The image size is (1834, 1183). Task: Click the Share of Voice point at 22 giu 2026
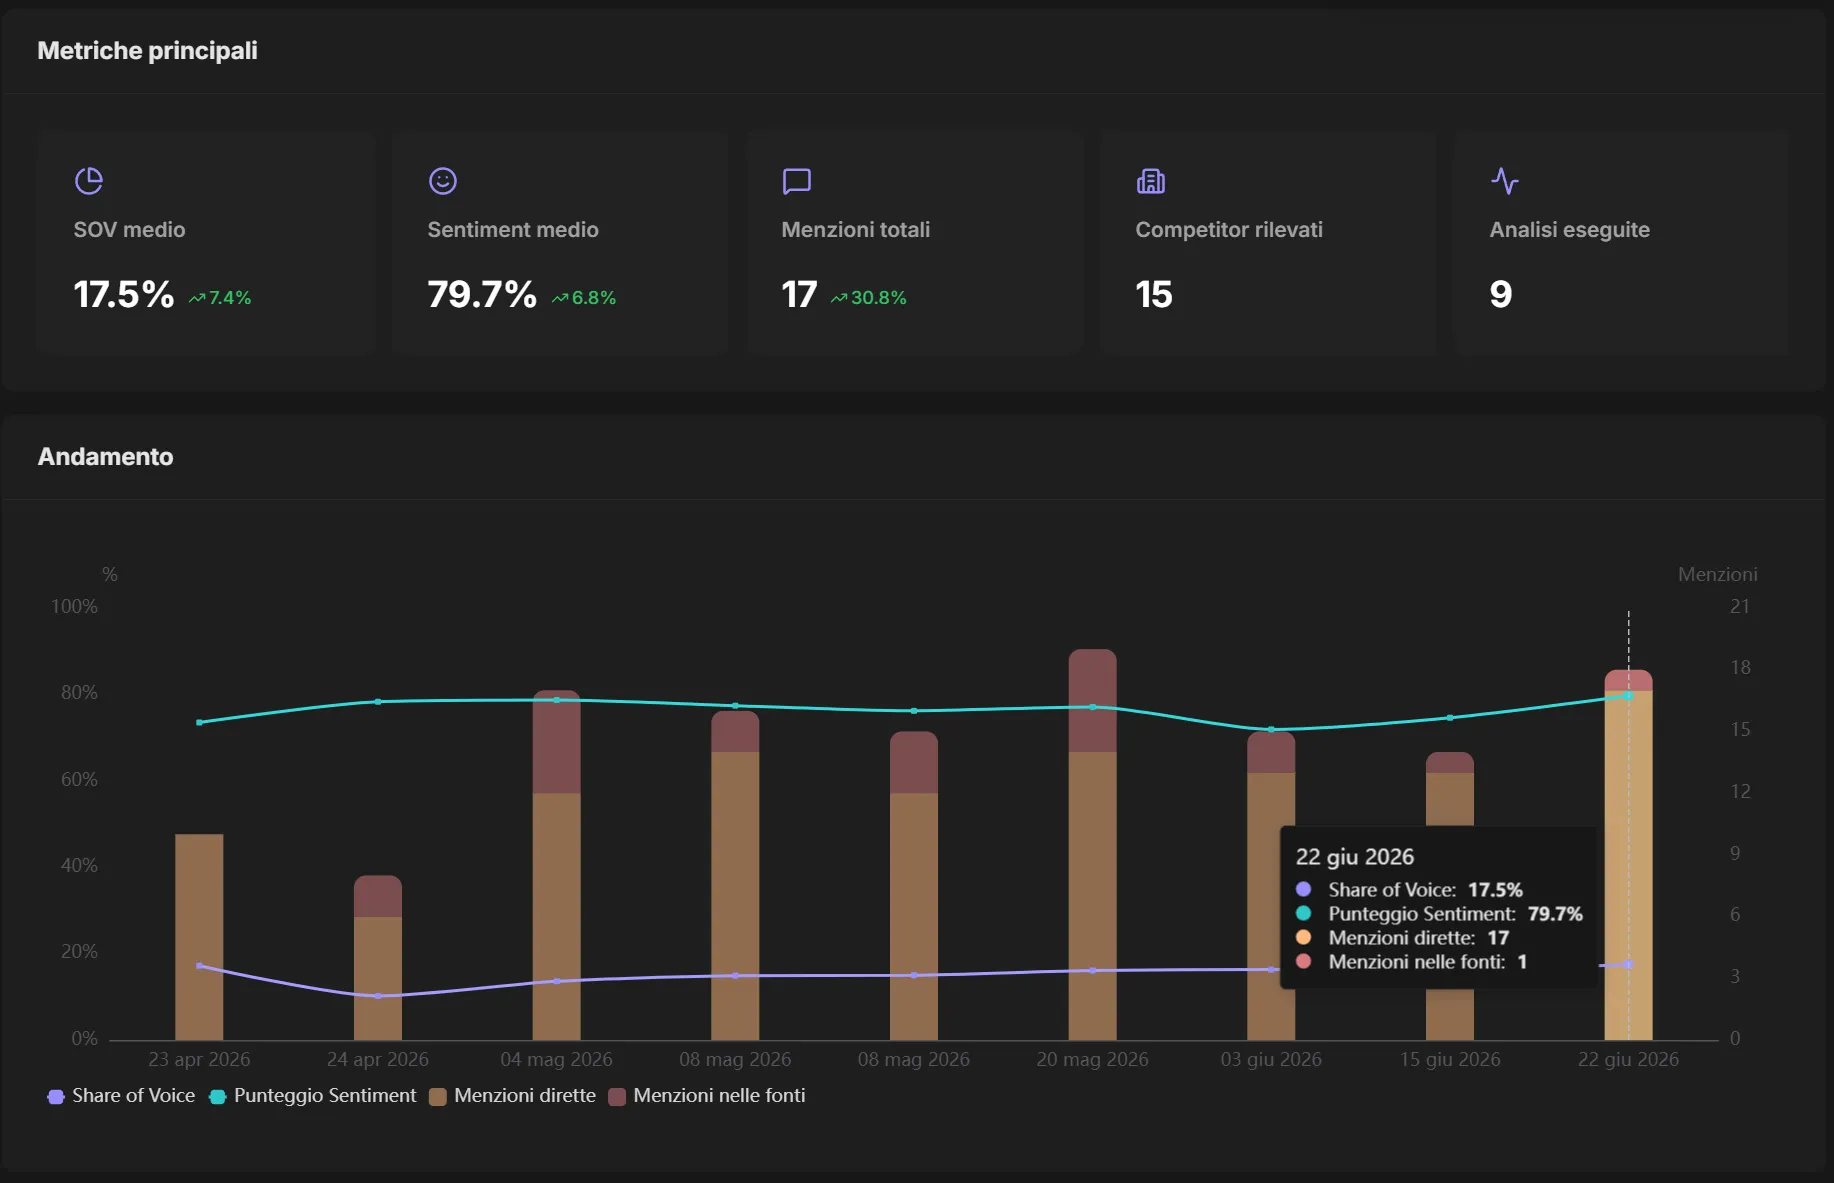point(1628,964)
